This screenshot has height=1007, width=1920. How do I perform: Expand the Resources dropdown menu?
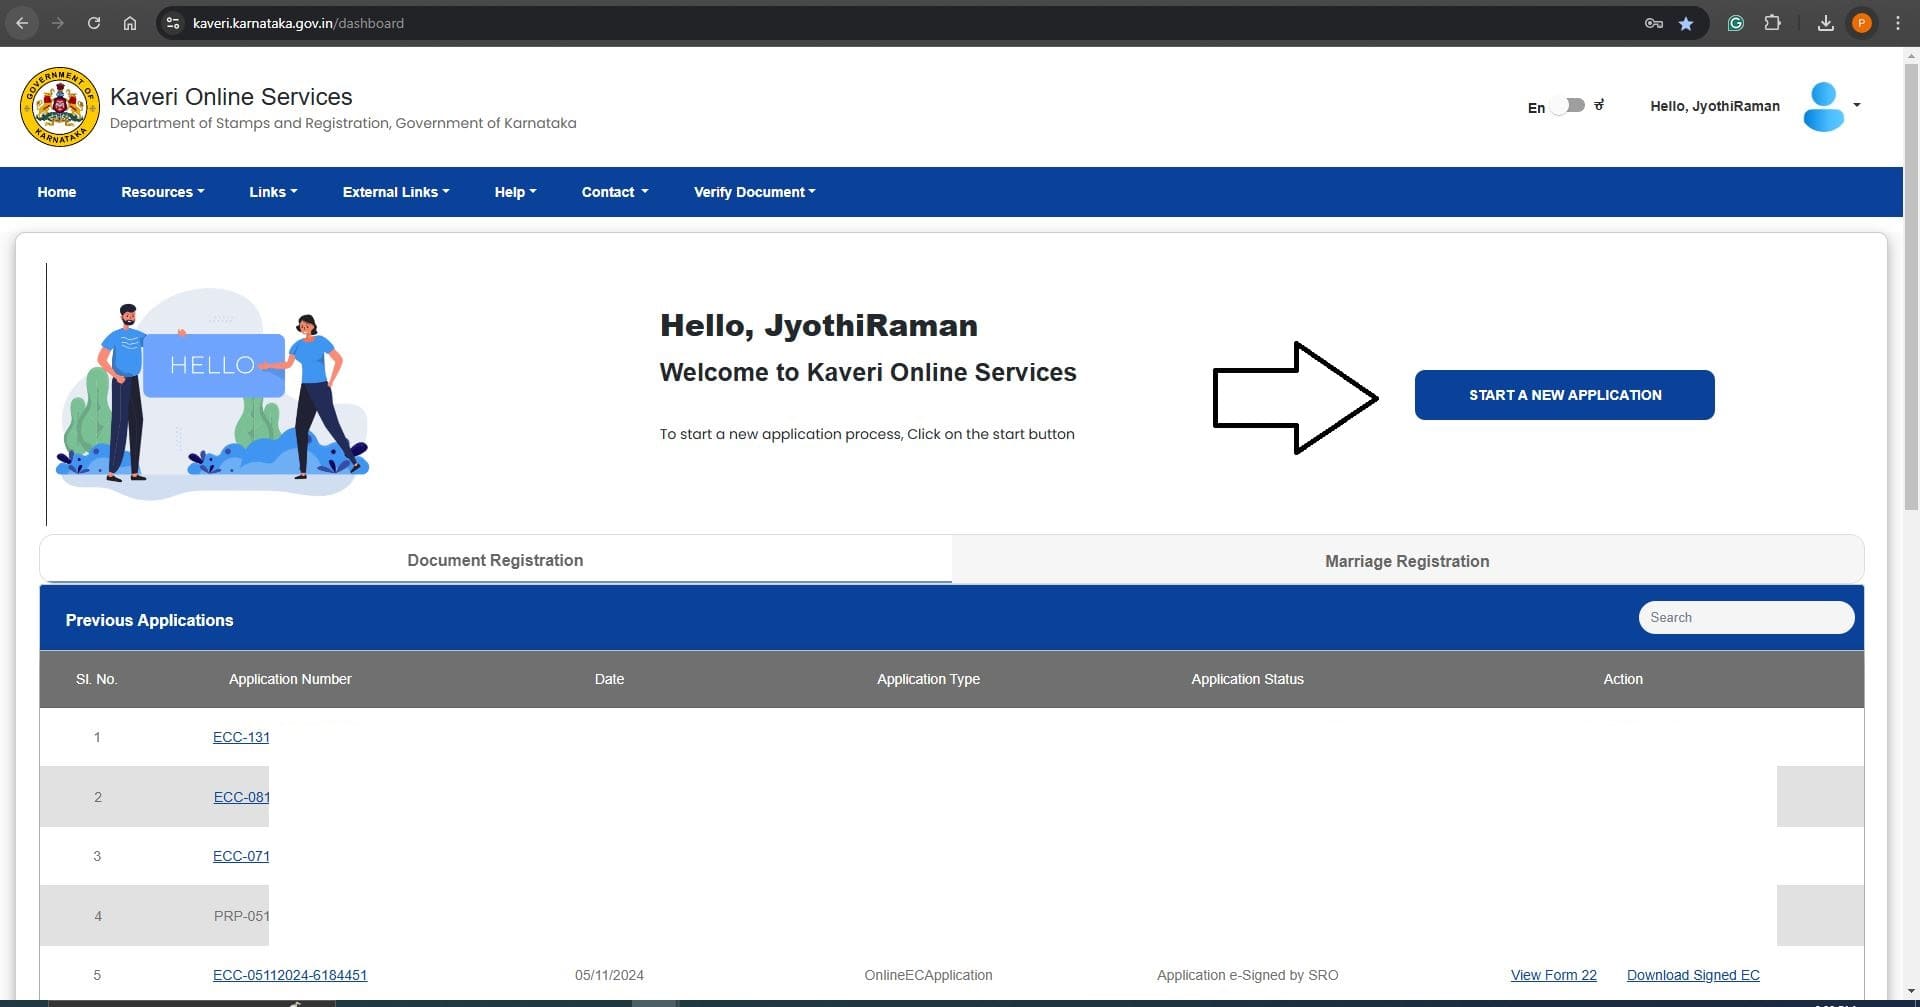click(162, 192)
